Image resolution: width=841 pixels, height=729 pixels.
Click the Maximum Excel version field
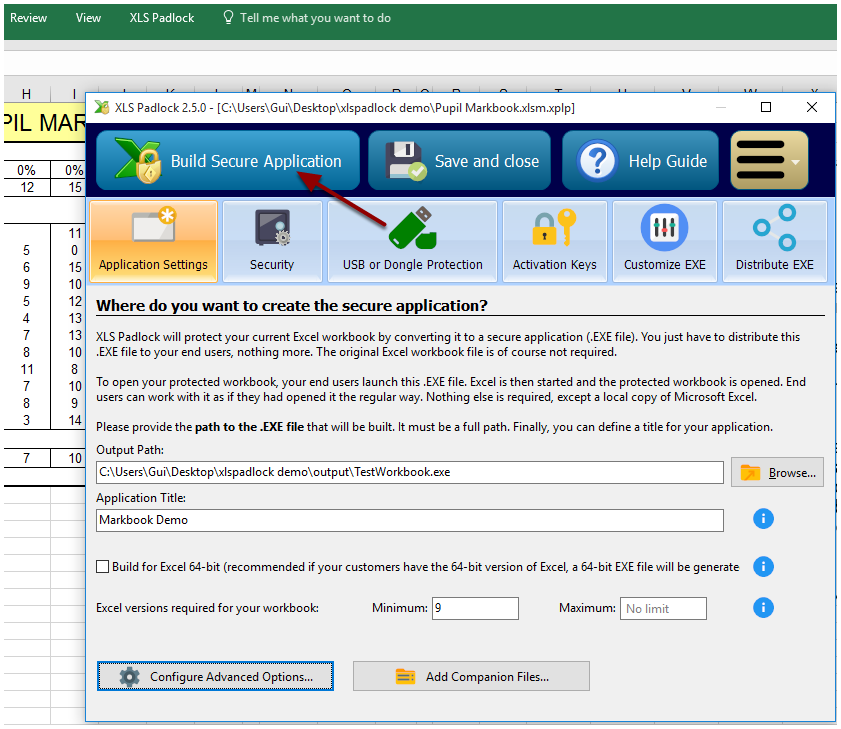click(663, 608)
